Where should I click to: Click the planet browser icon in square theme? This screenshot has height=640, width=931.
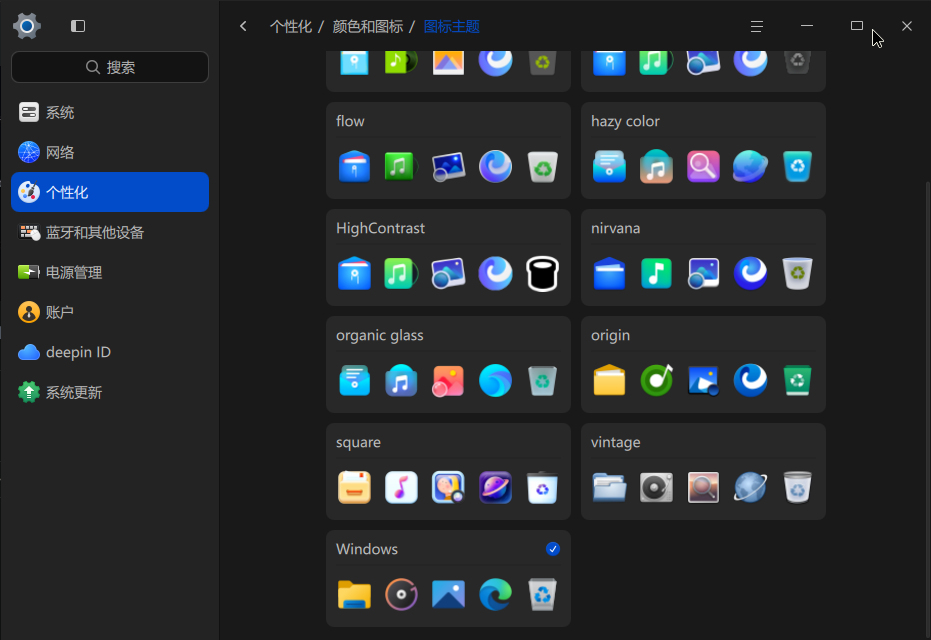coord(495,487)
